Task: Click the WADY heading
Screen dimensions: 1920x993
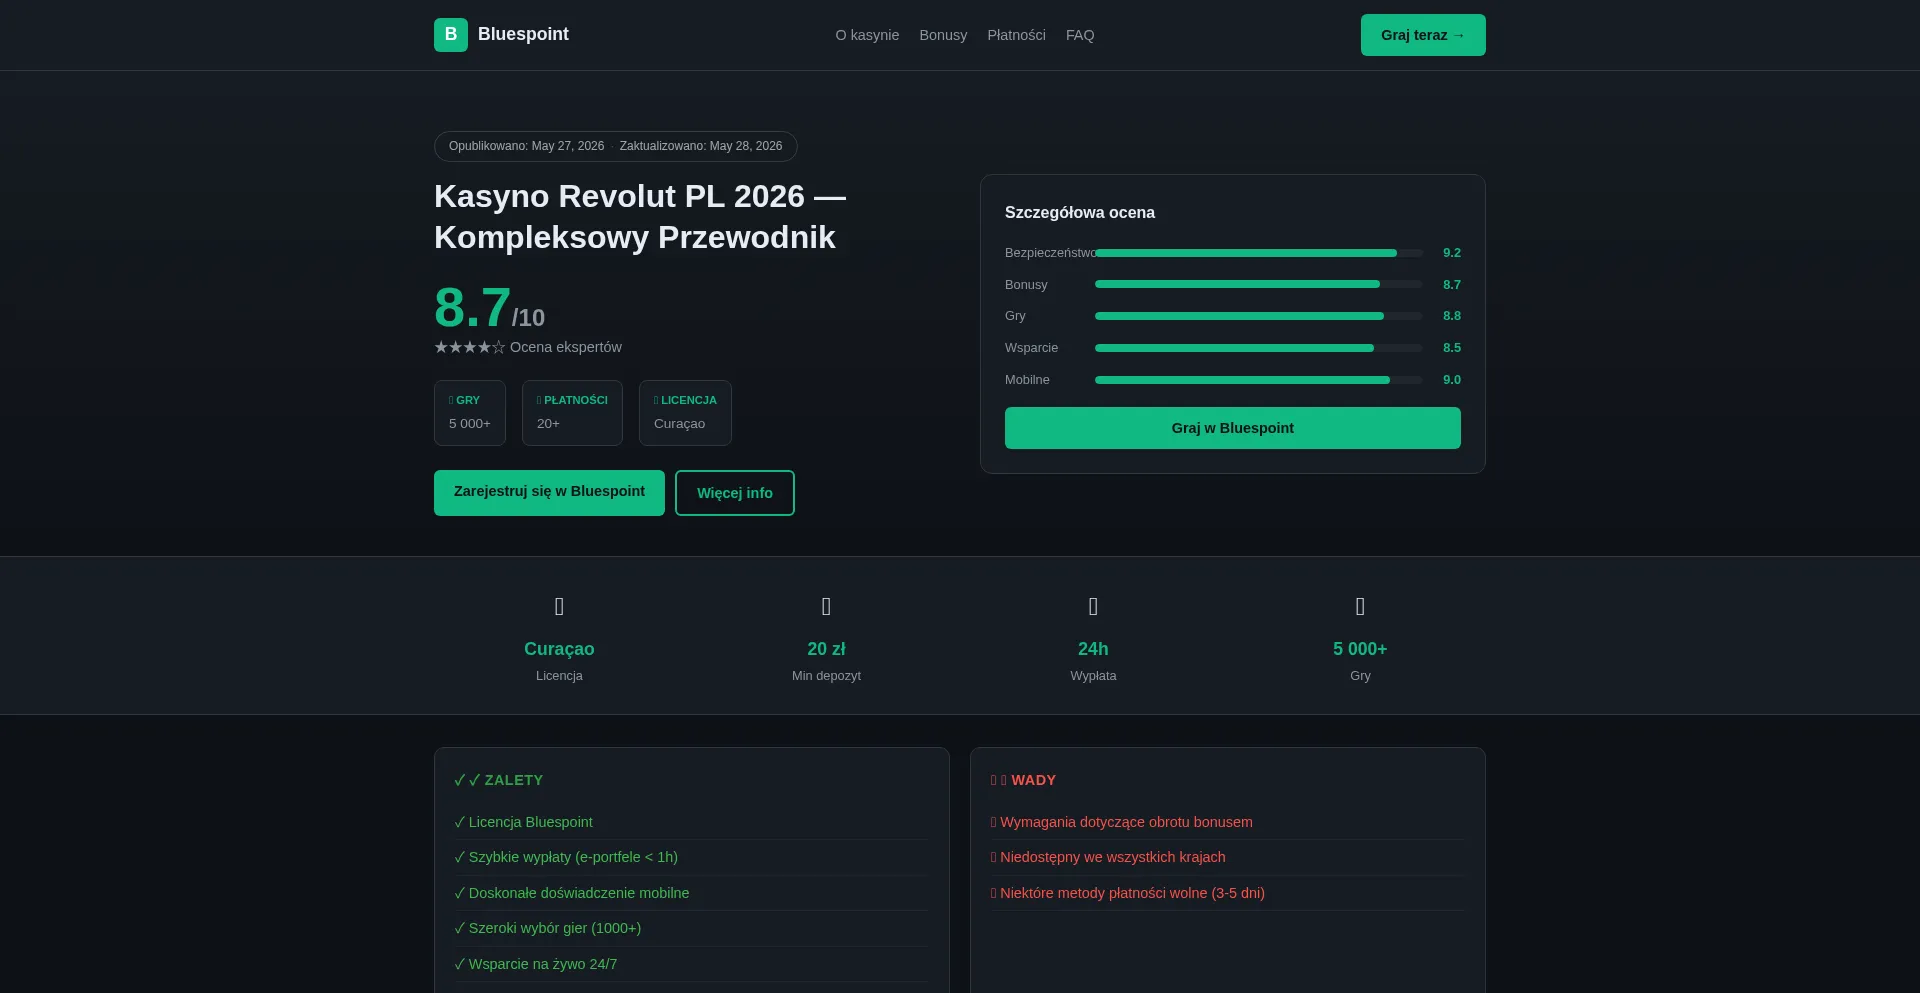Action: point(1024,780)
